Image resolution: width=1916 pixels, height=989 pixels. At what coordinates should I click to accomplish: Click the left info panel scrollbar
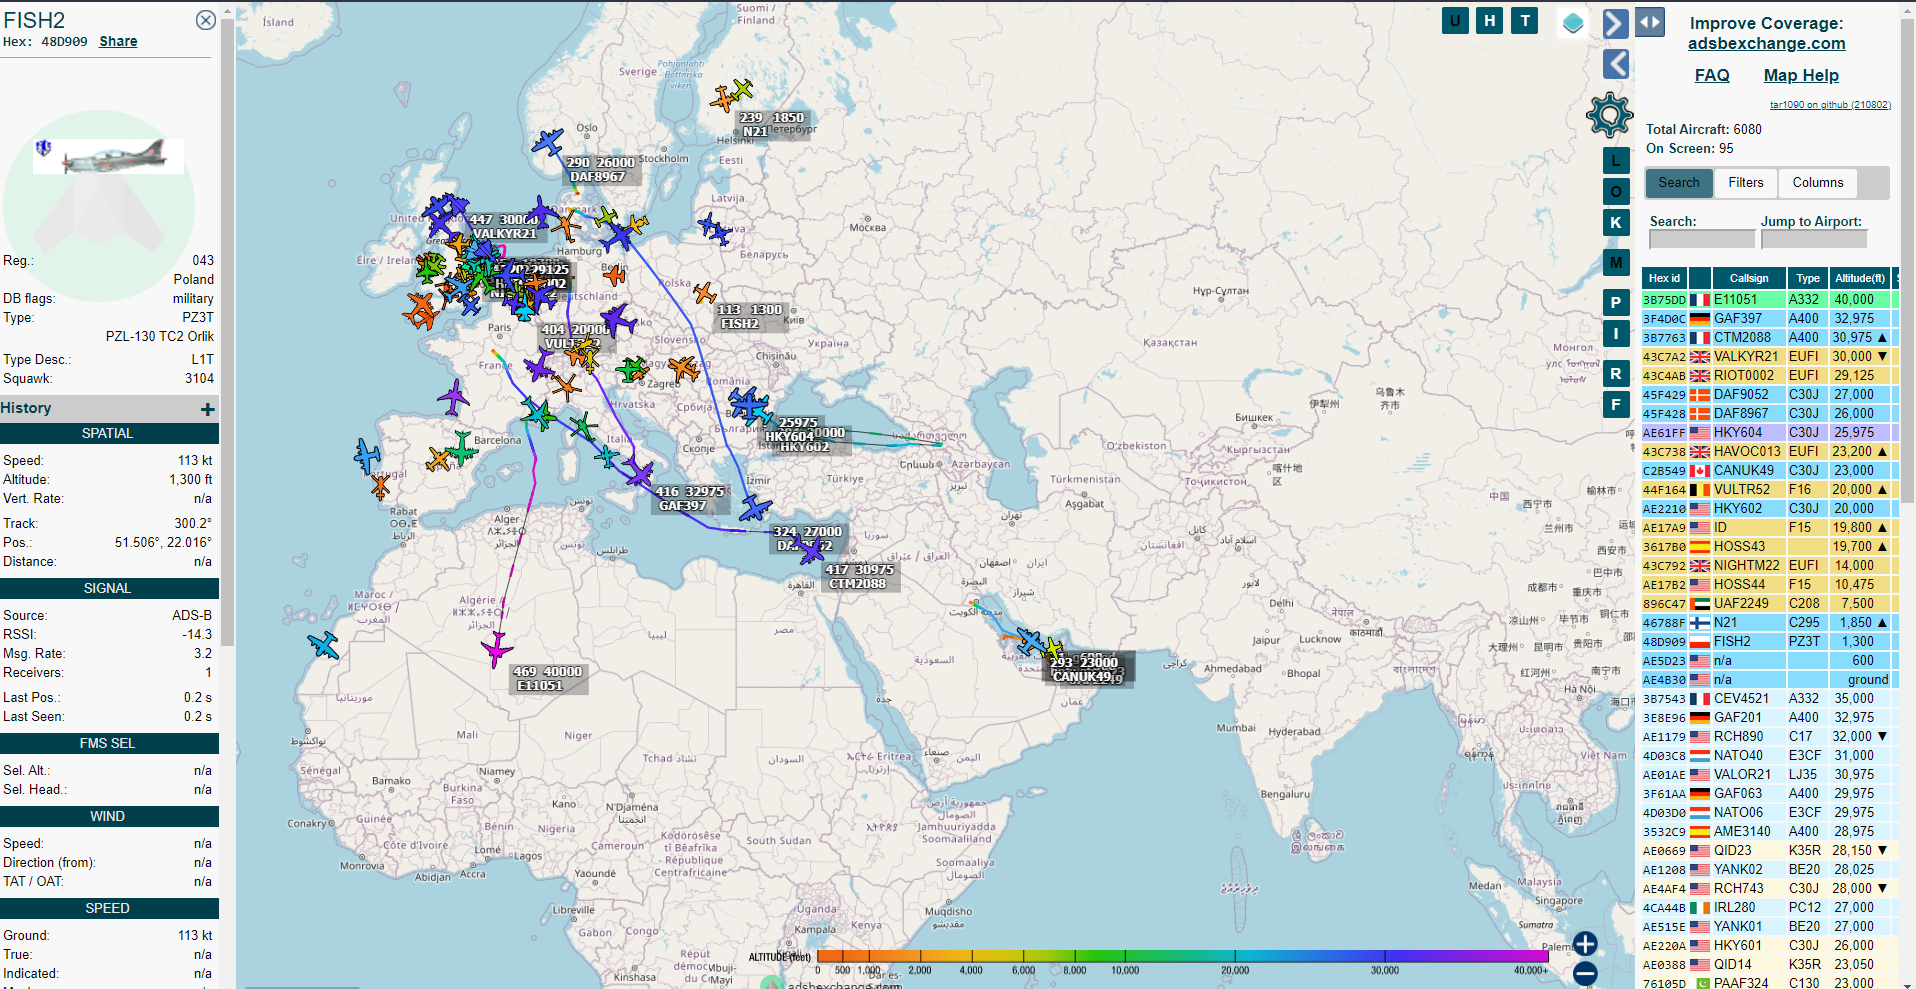tap(228, 330)
